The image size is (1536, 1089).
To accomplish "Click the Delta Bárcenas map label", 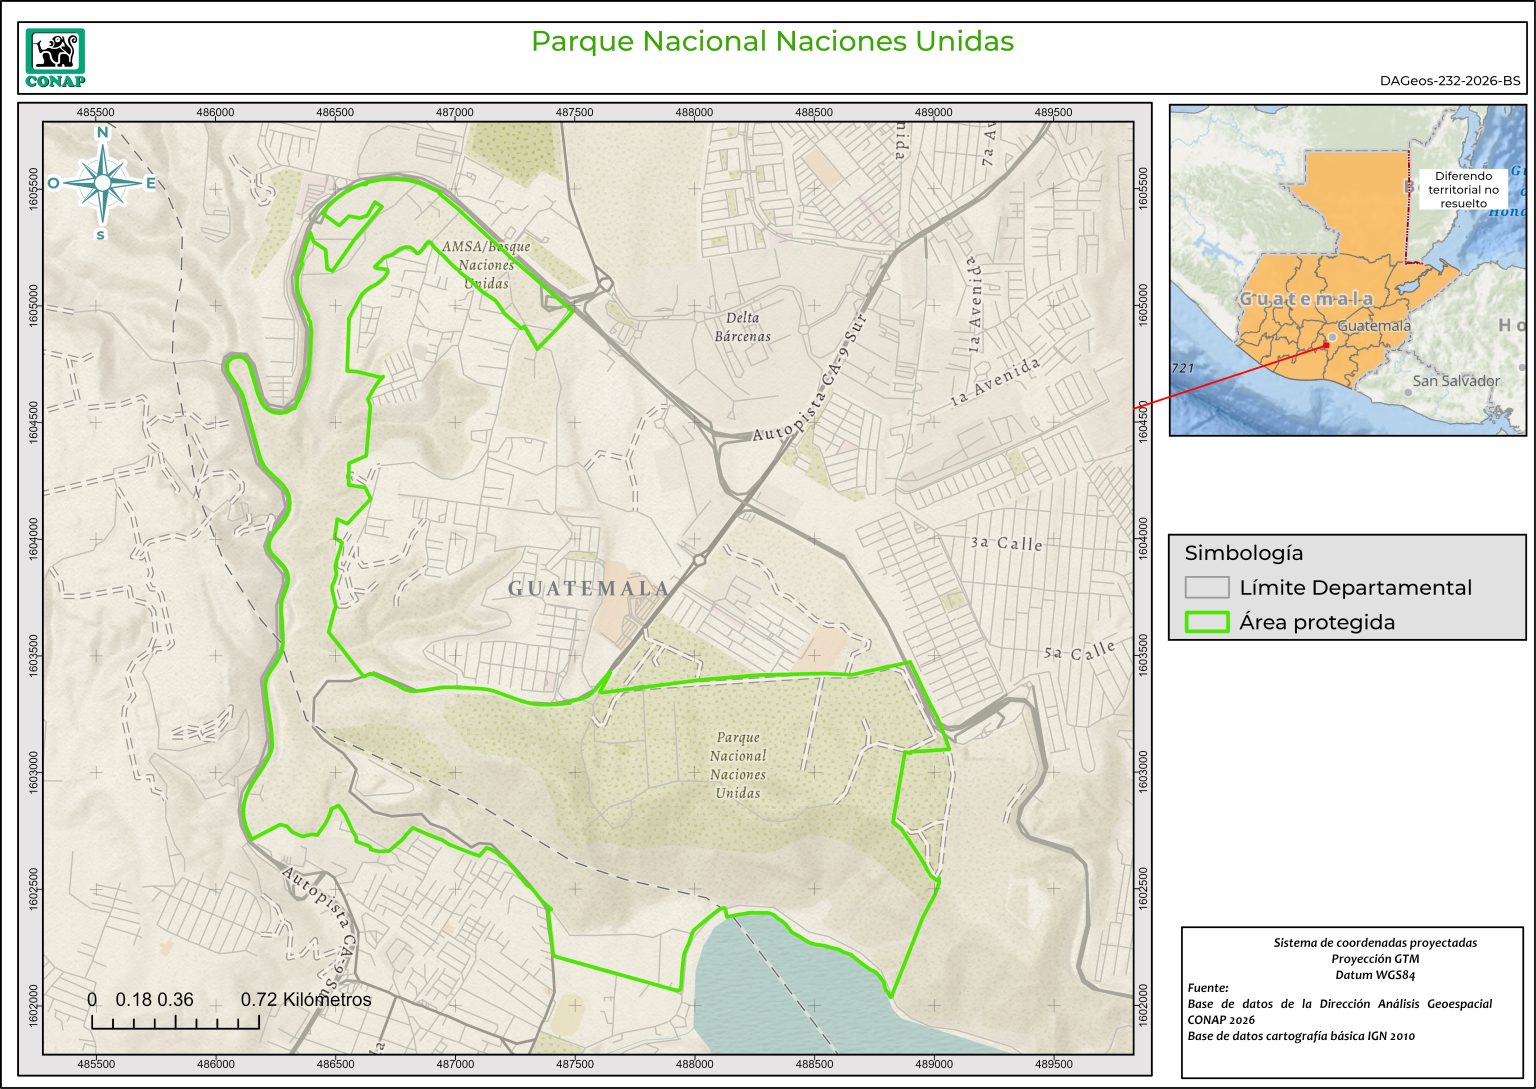I will [x=742, y=327].
